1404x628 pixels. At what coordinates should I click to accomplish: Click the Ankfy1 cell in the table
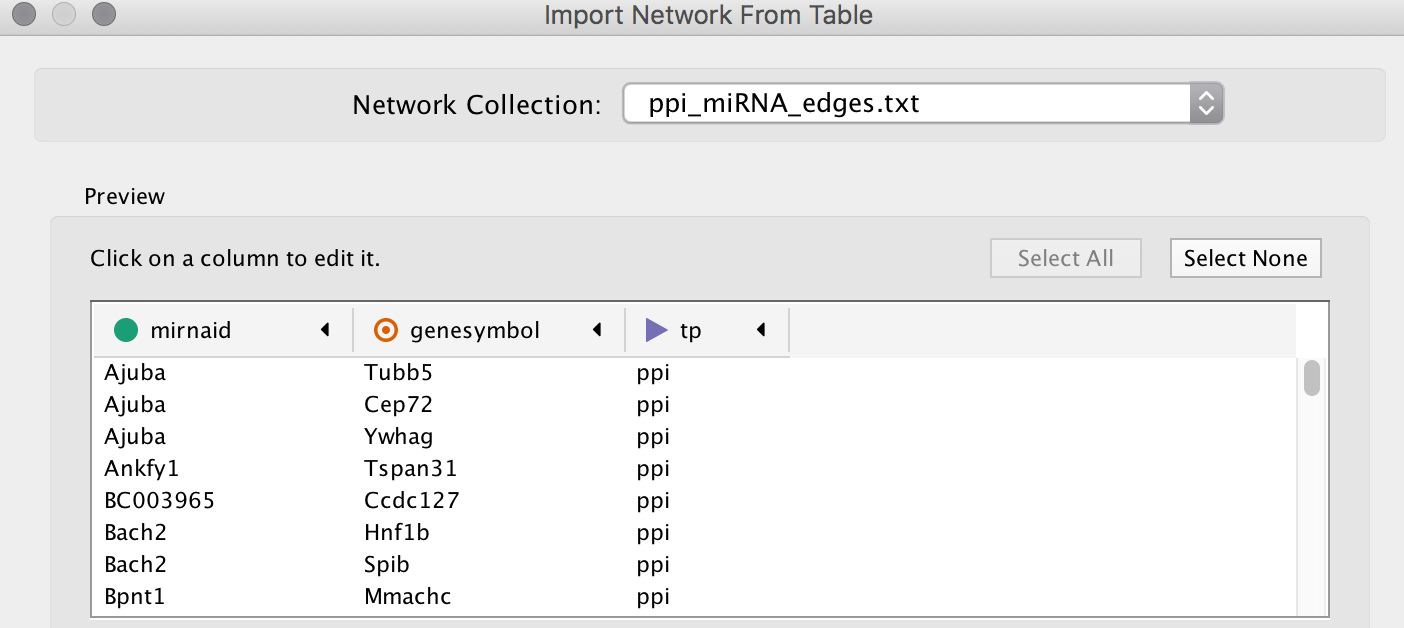(x=142, y=468)
